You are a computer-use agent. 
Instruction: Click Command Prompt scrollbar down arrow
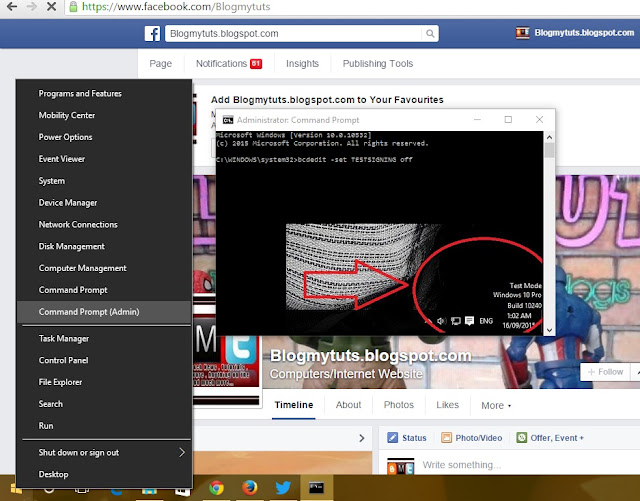[549, 330]
